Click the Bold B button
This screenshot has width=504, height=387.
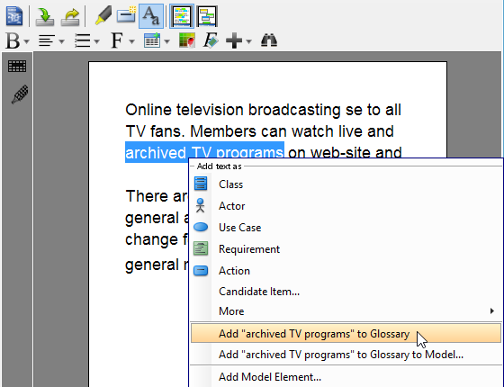click(x=13, y=41)
